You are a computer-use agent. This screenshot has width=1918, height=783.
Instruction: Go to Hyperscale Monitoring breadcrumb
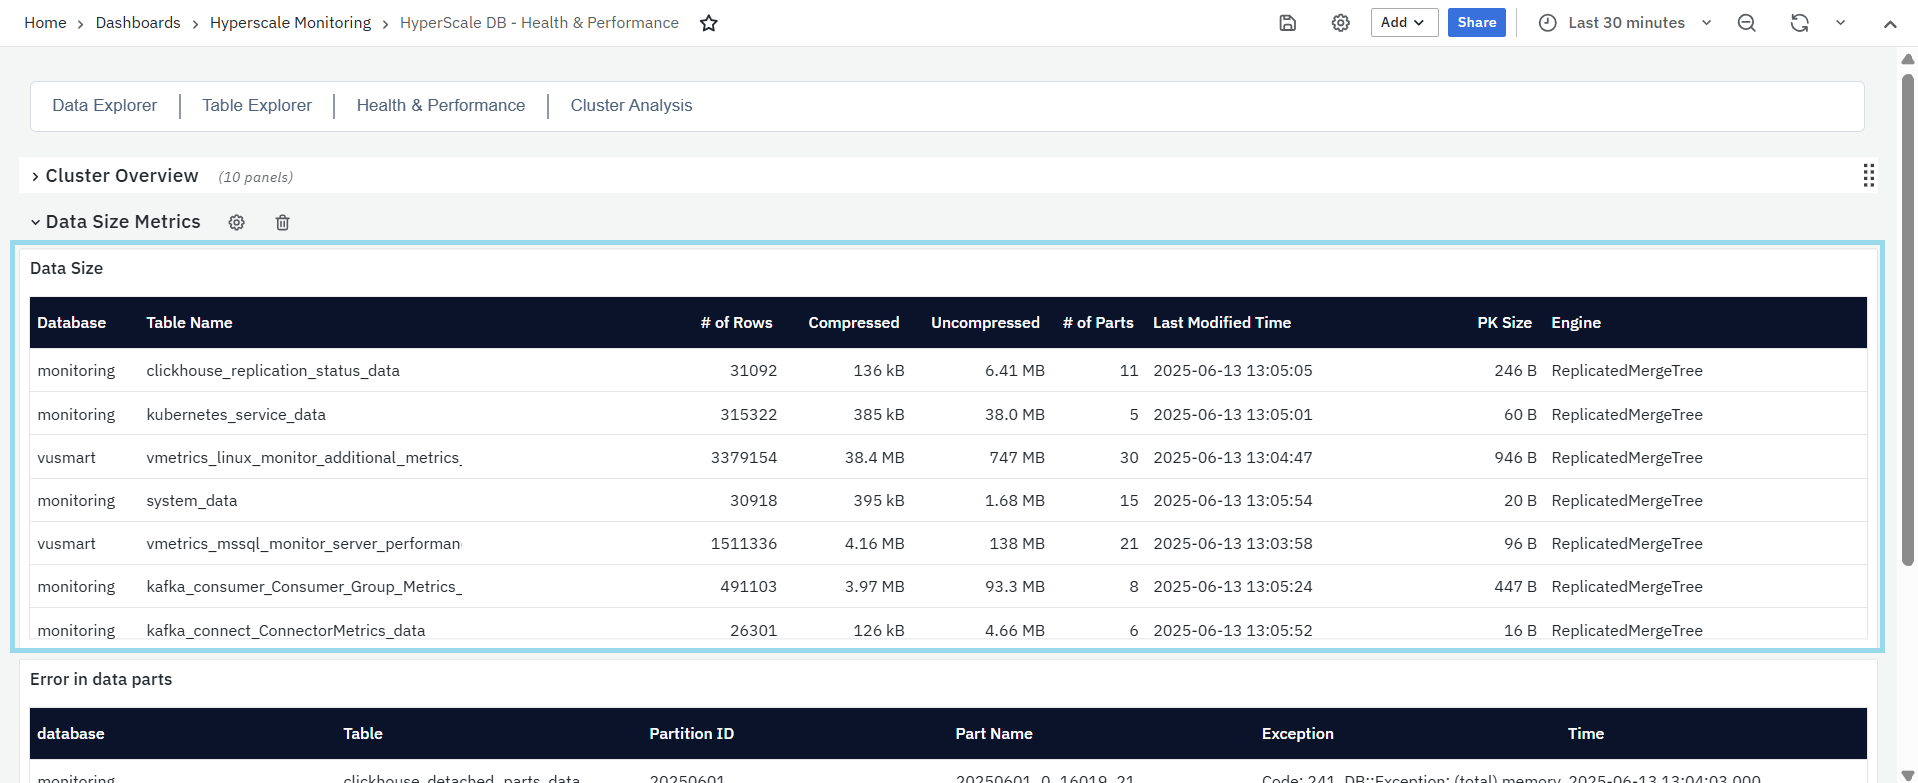290,23
